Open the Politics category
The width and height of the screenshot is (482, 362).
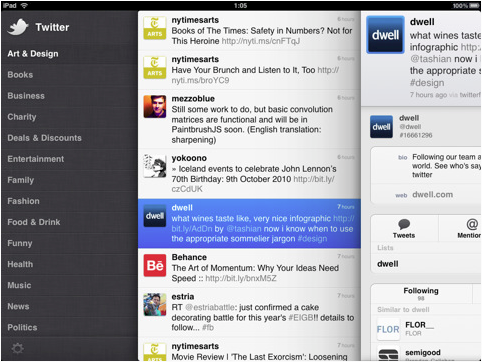pyautogui.click(x=22, y=327)
